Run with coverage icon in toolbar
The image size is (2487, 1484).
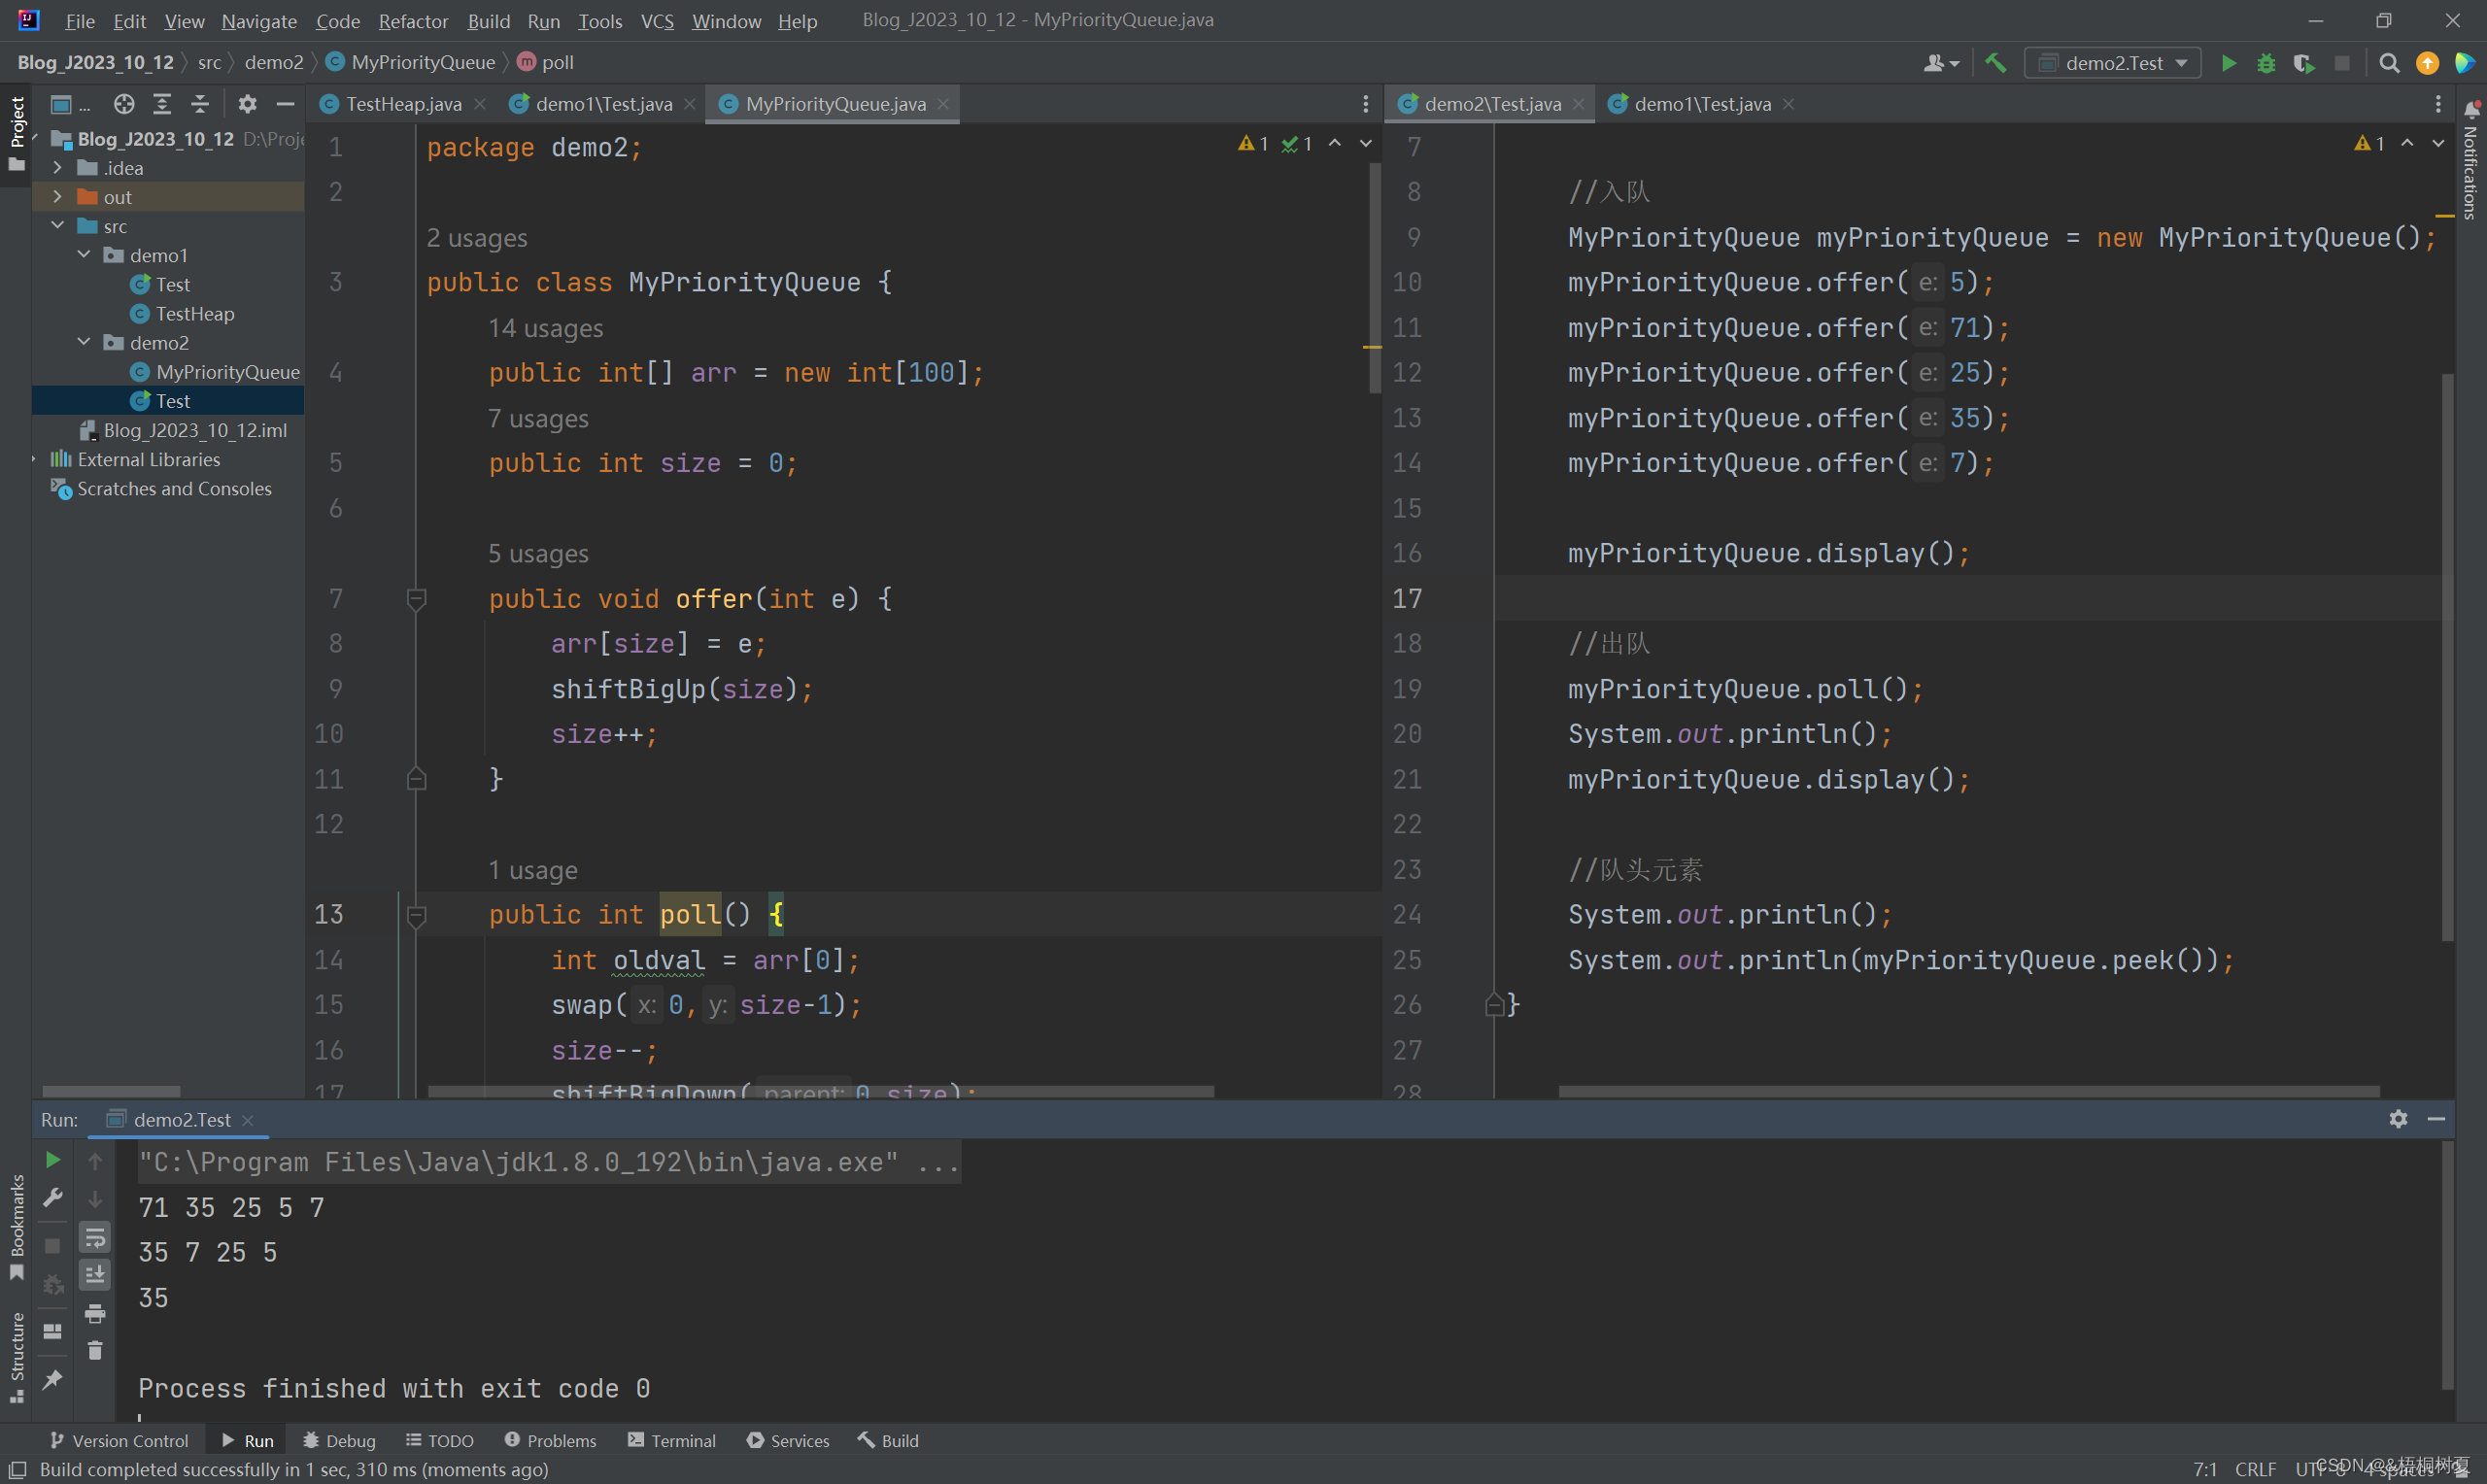[2304, 63]
